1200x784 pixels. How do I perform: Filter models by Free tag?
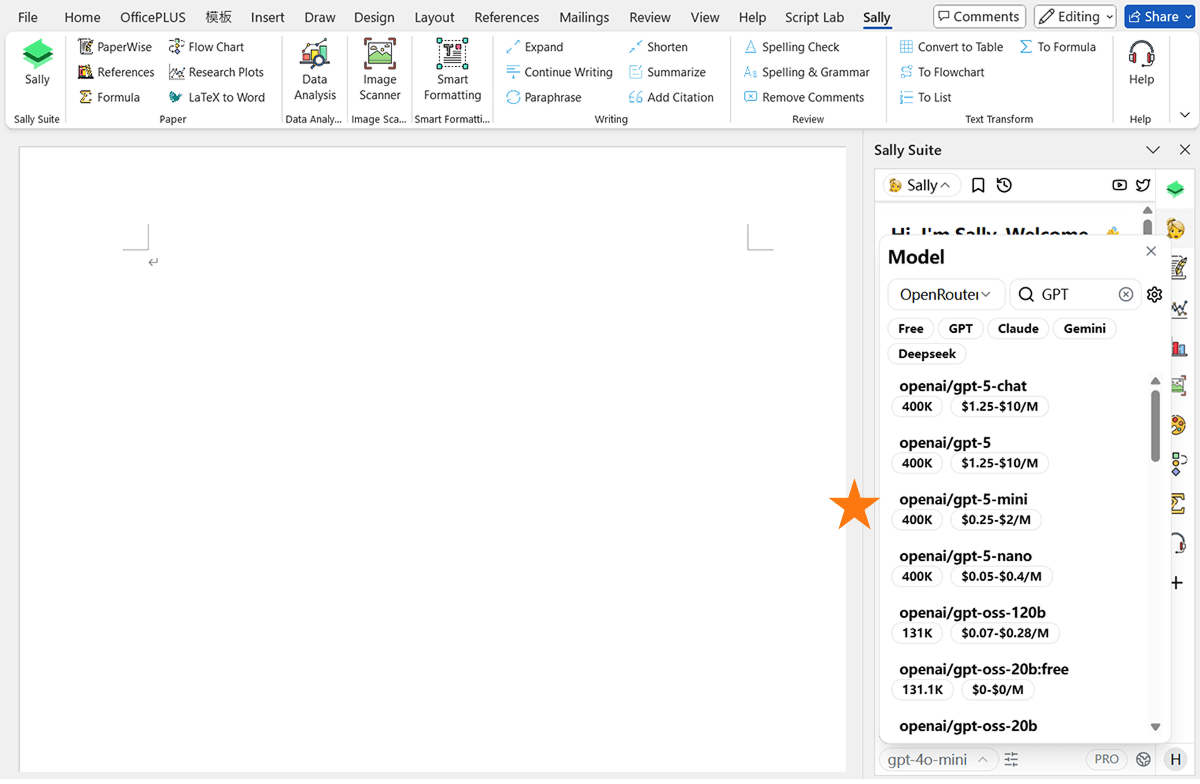click(x=911, y=328)
